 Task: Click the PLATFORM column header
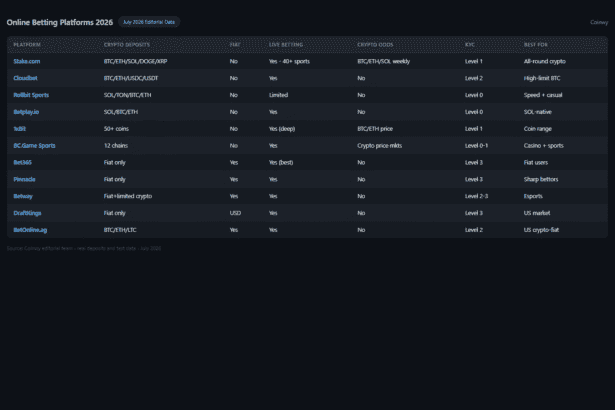[27, 45]
